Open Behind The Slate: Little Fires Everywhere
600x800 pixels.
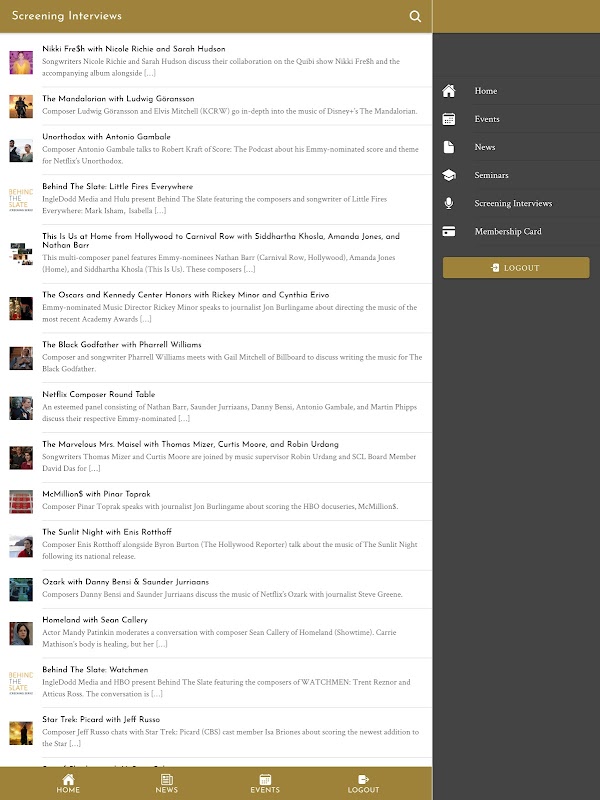(216, 198)
